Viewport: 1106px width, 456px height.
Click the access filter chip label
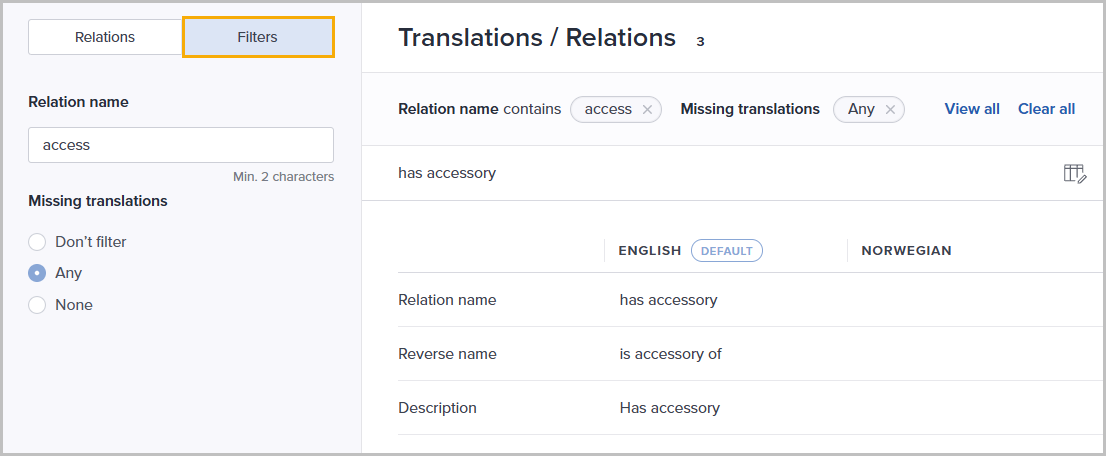point(608,109)
